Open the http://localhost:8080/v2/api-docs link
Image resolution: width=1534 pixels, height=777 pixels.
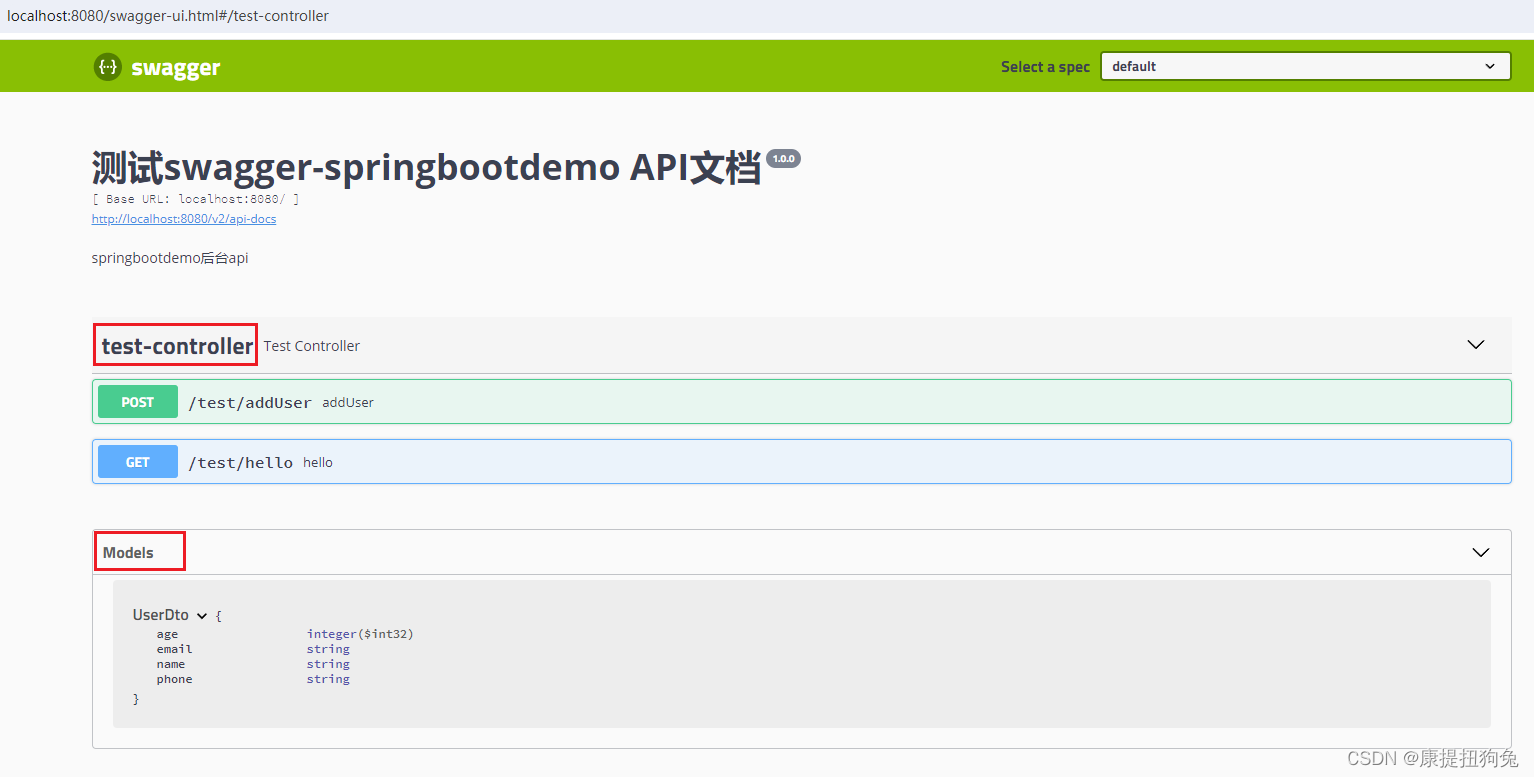pos(184,219)
